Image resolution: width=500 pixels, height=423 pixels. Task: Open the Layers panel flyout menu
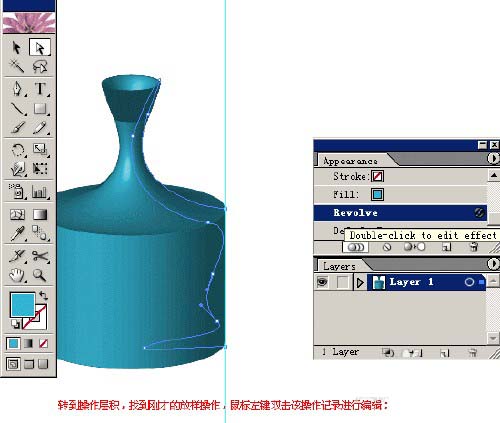pos(493,264)
